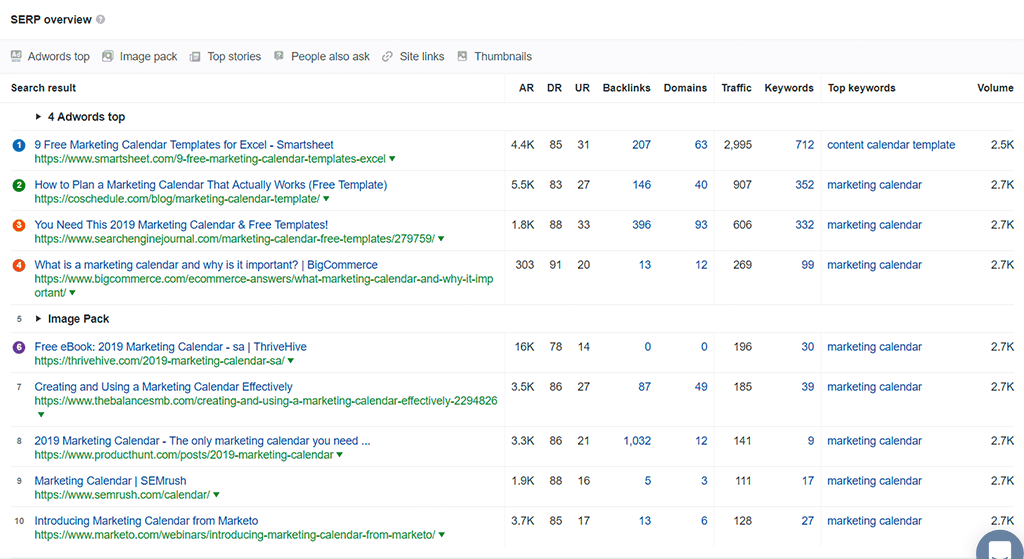Click the orange position 4 badge
1024x559 pixels.
point(19,265)
